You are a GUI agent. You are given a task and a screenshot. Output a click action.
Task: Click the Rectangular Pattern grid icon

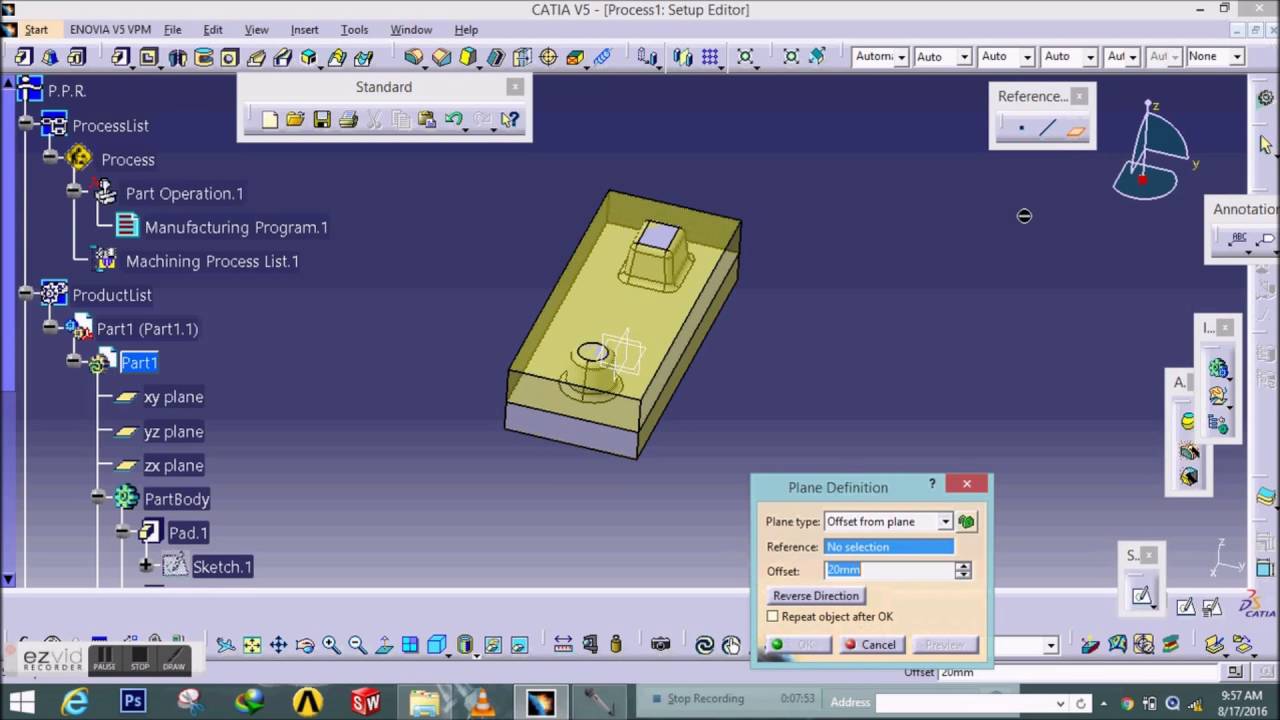[x=710, y=57]
